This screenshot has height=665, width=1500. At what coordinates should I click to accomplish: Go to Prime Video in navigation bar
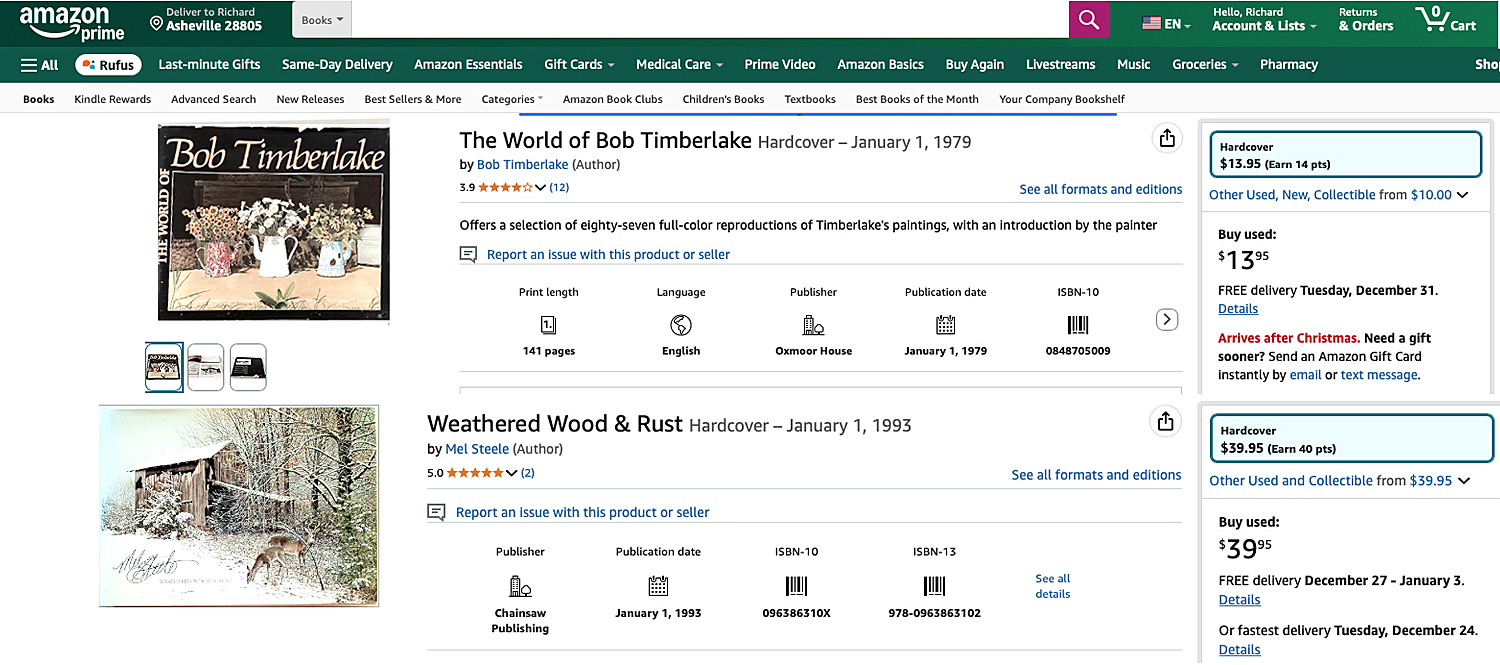(x=779, y=65)
